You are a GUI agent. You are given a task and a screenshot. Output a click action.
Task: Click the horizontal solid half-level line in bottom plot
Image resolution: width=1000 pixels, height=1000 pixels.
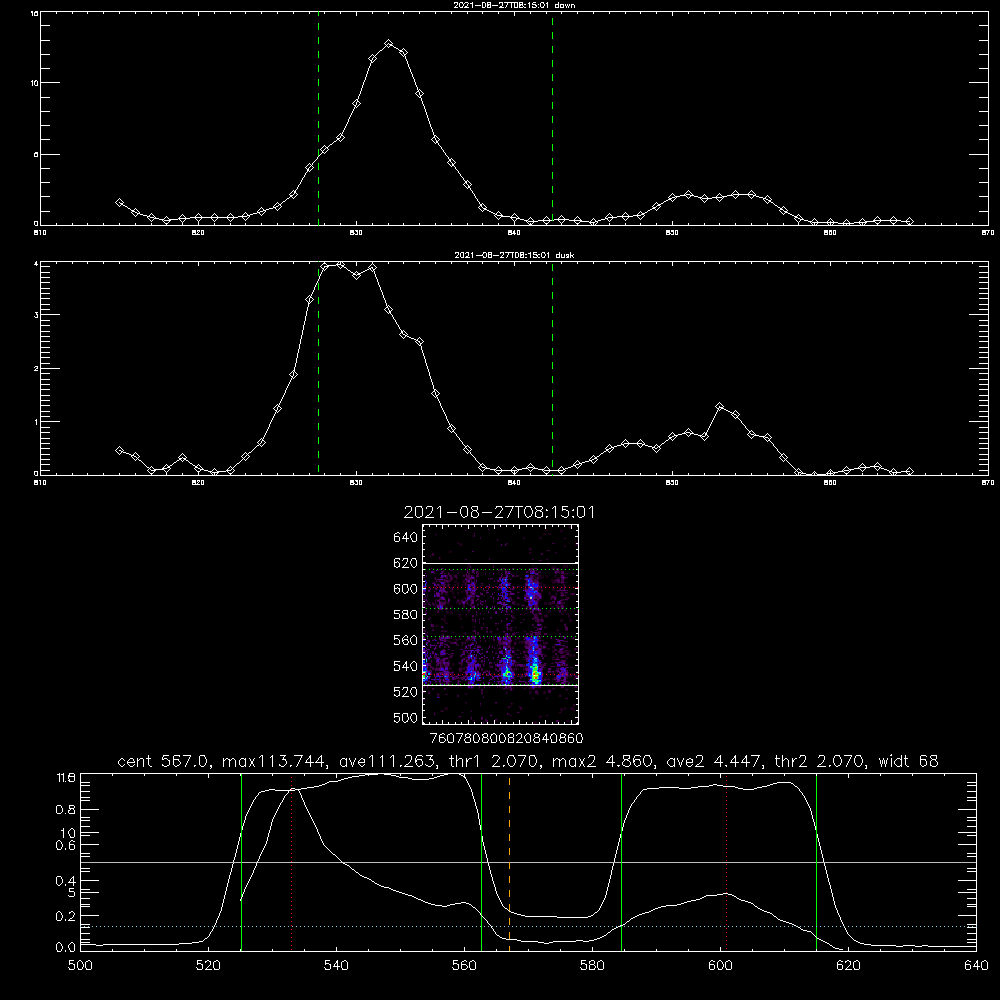click(x=529, y=862)
